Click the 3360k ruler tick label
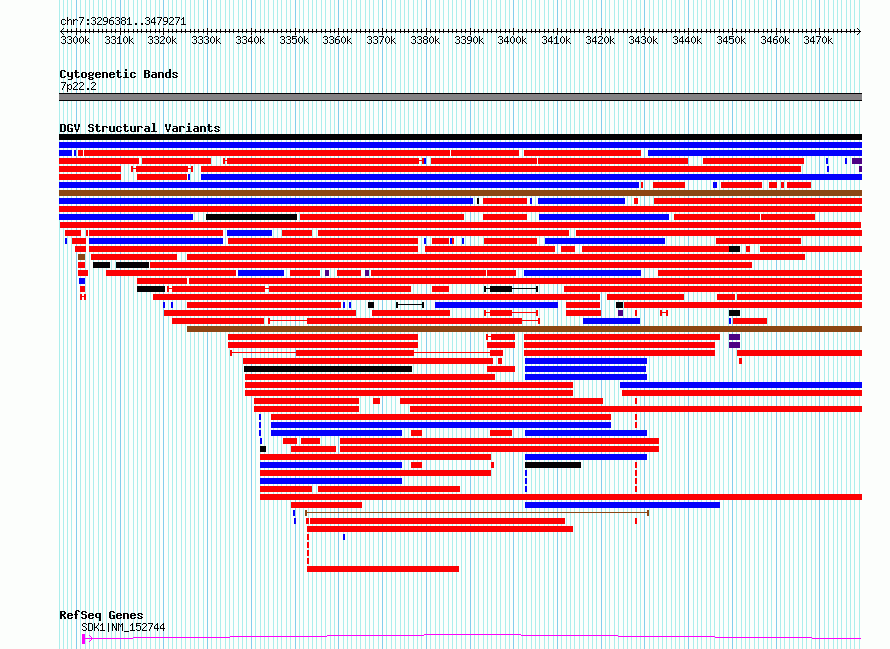Screen dimensions: 890x649 pyautogui.click(x=337, y=40)
